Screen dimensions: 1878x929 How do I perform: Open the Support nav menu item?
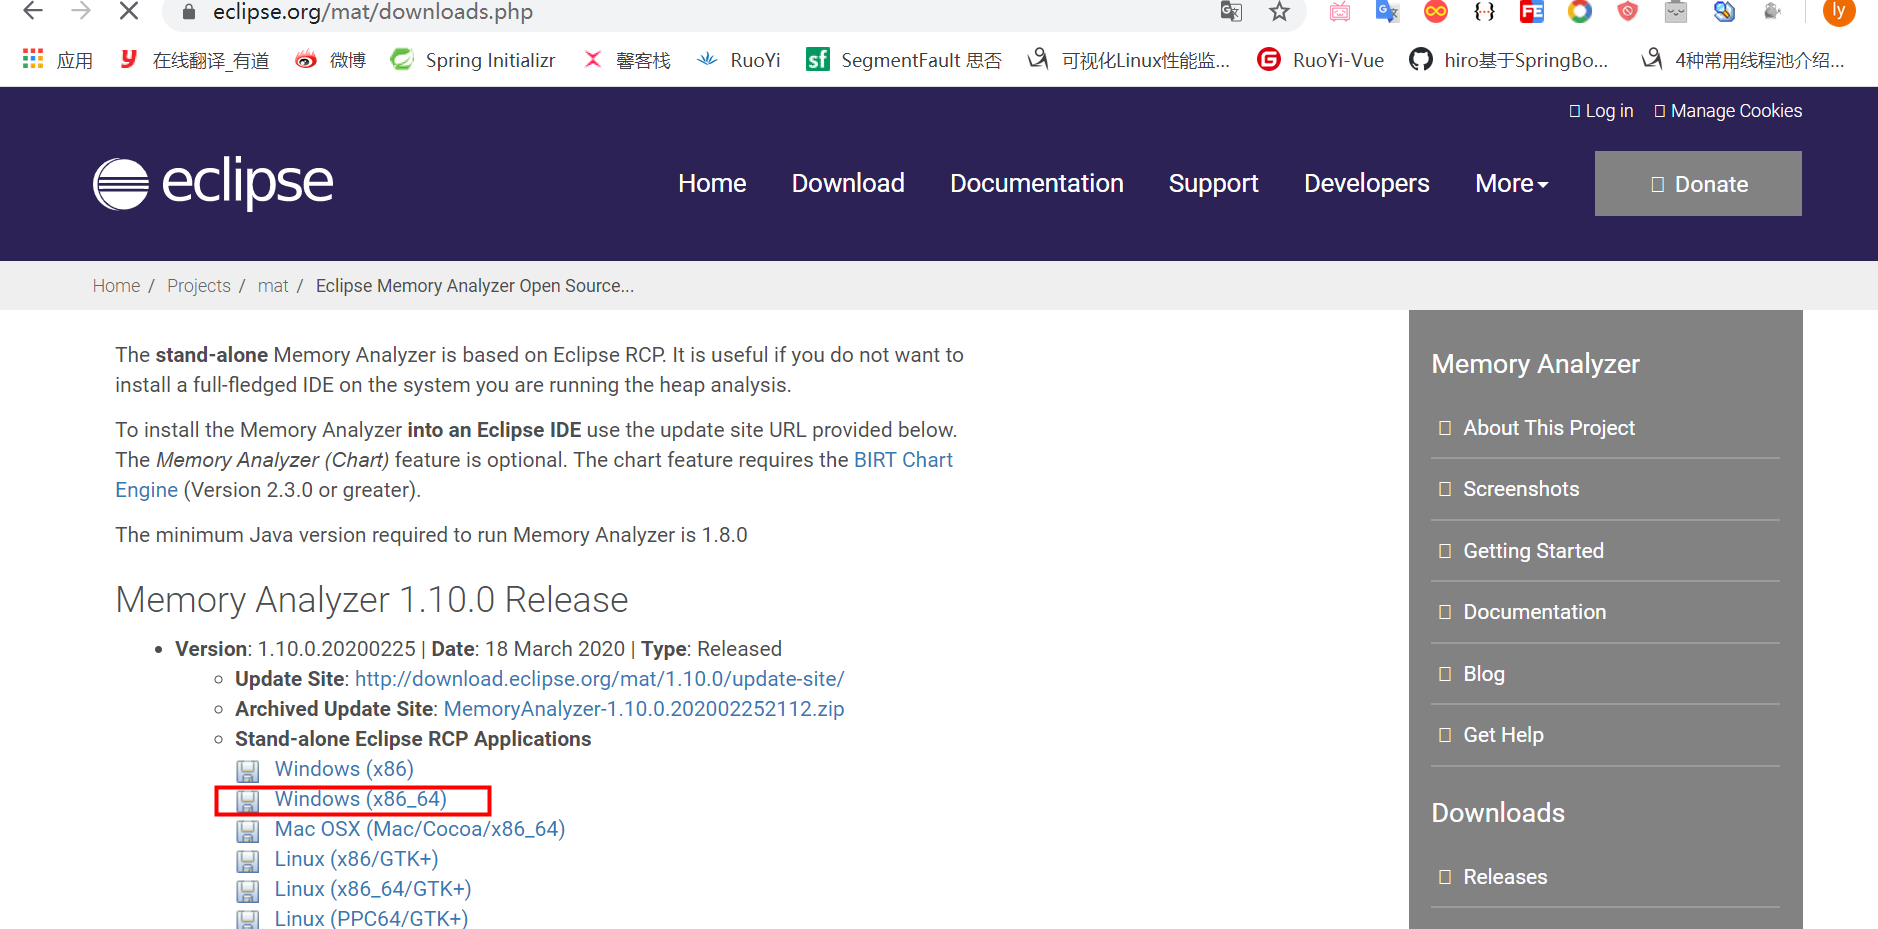[x=1214, y=183]
